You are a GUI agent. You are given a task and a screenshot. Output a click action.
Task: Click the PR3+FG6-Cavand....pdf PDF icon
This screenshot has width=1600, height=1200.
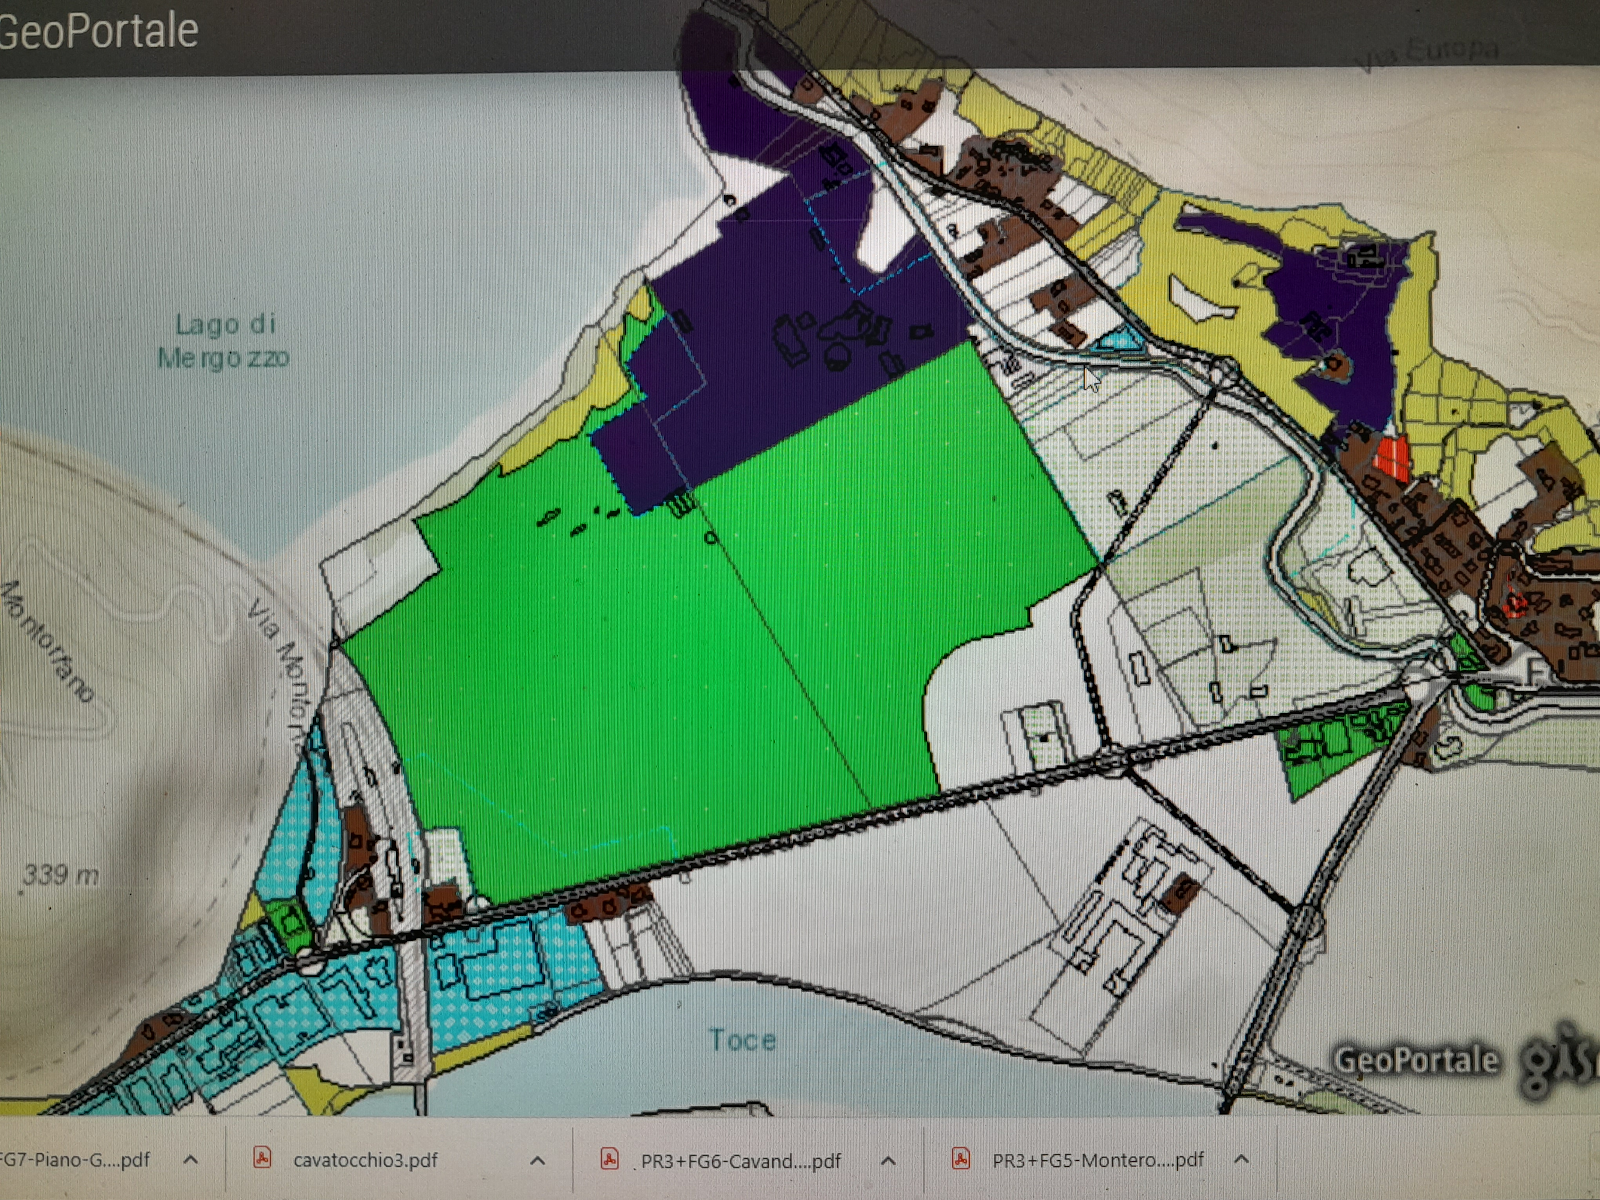[609, 1159]
